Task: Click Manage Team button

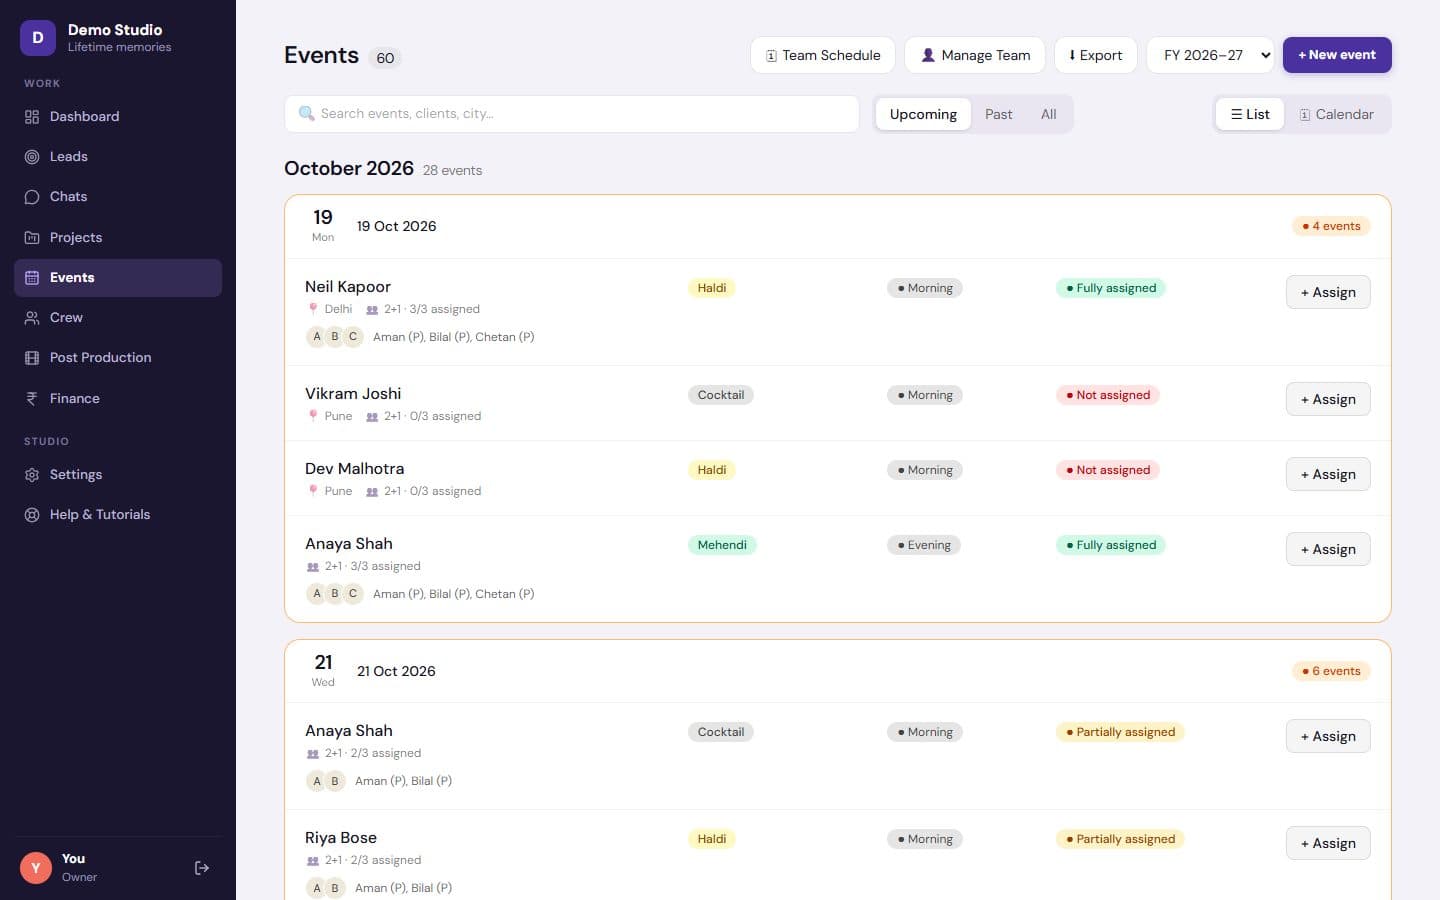Action: pos(975,55)
